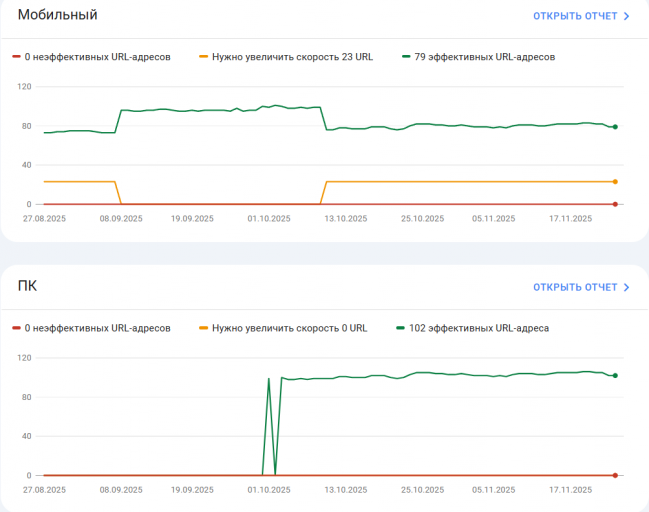Click red endpoint dot on mobile chart
Viewport: 649px width, 512px height.
[615, 204]
